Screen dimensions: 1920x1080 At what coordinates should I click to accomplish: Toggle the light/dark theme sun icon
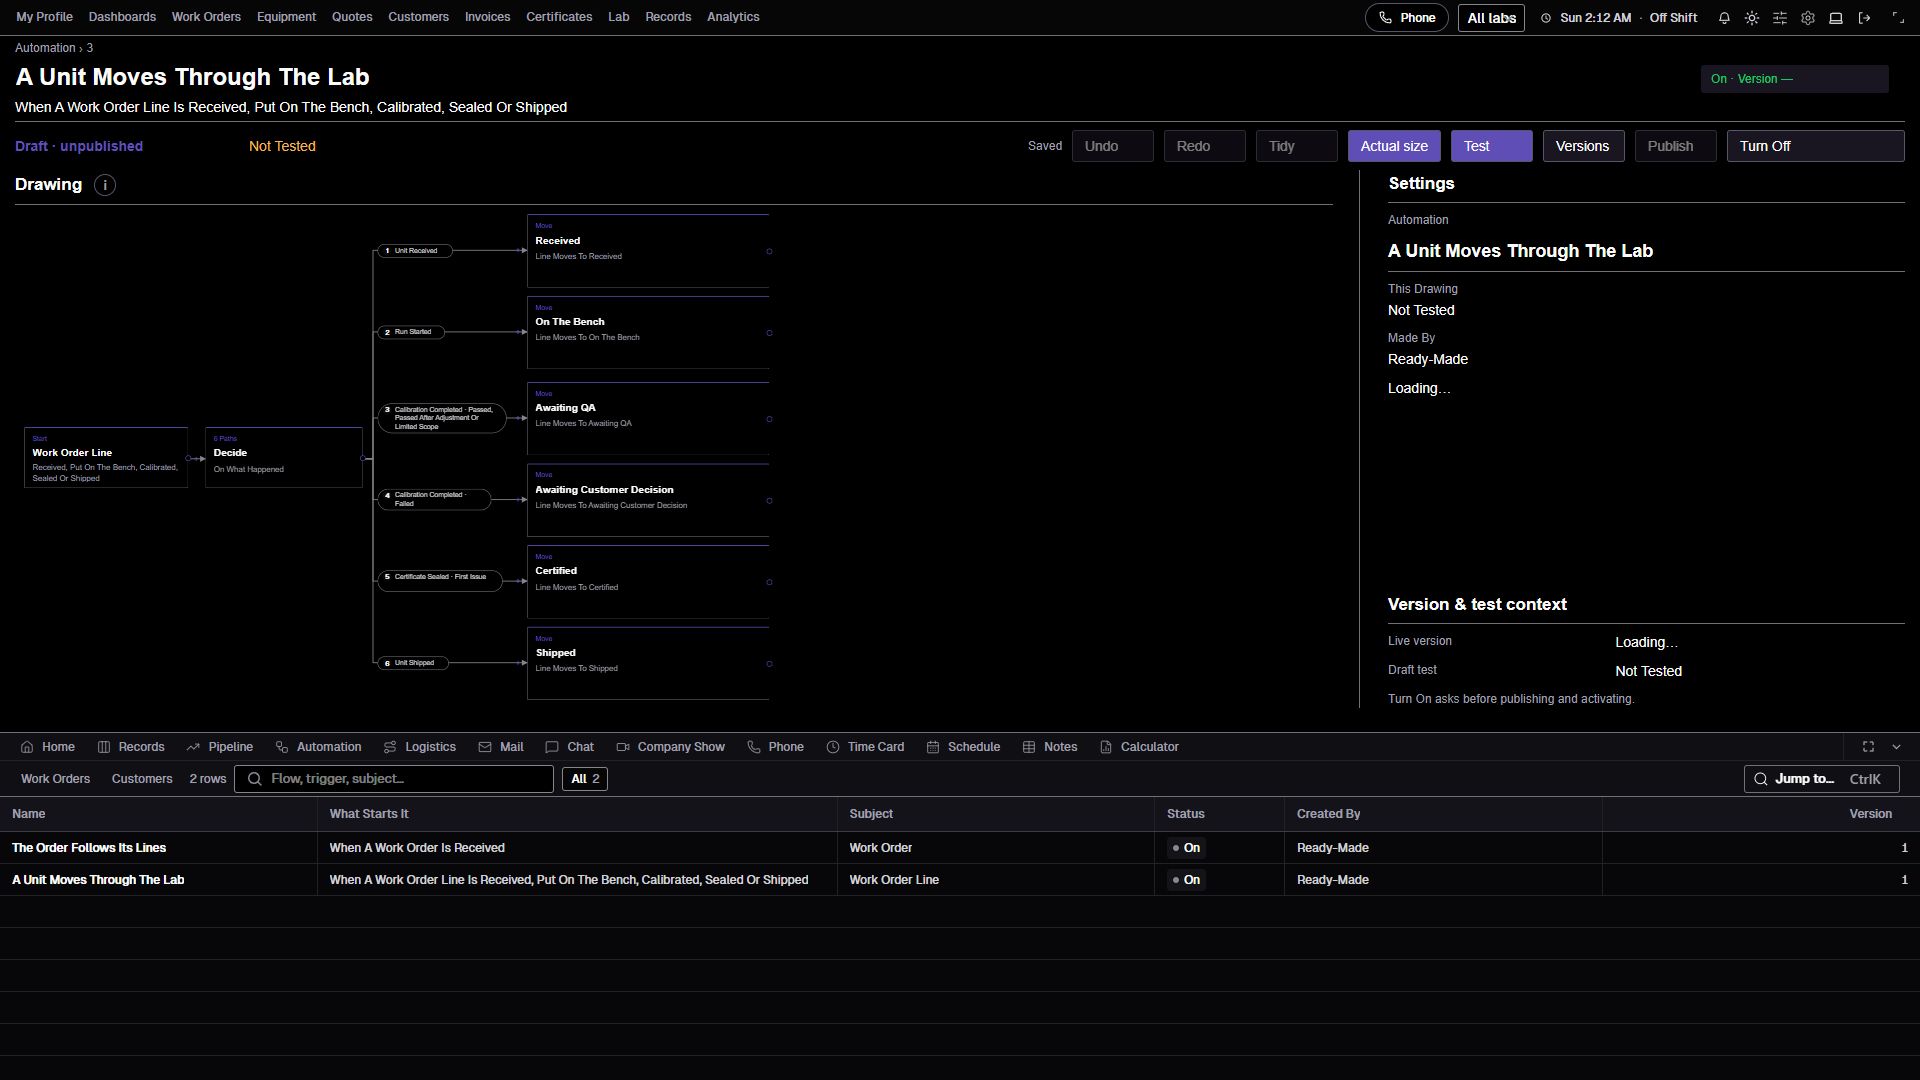coord(1752,18)
